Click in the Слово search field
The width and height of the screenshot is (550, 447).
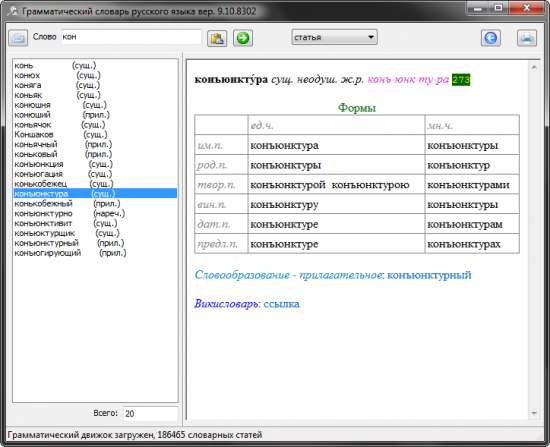(131, 37)
